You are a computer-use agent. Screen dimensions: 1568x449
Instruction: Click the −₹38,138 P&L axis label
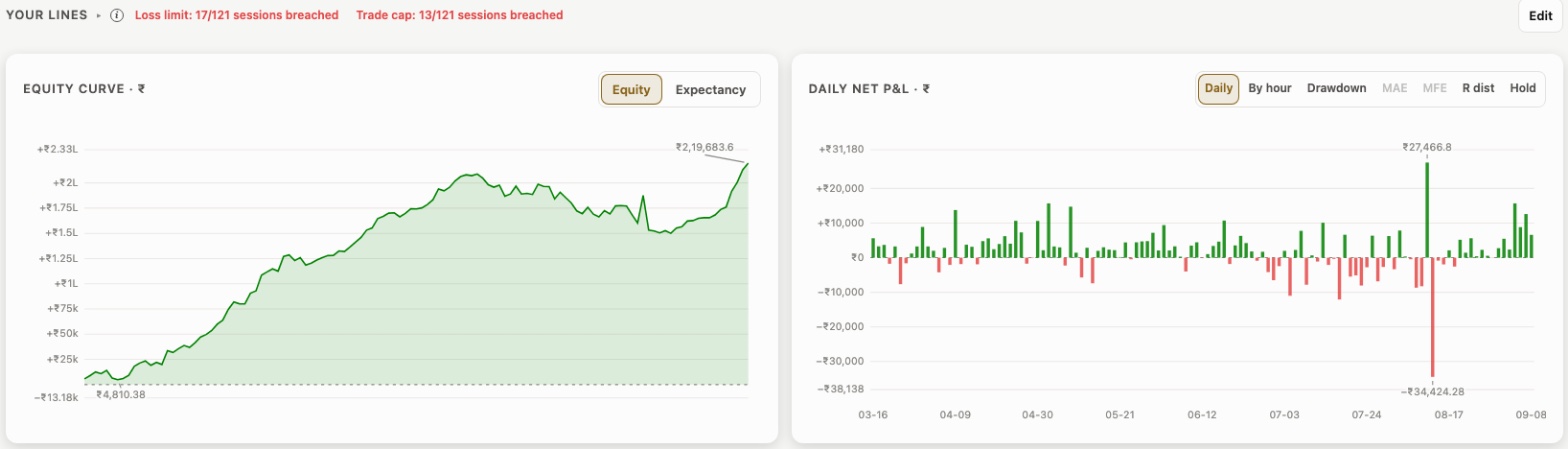[840, 389]
